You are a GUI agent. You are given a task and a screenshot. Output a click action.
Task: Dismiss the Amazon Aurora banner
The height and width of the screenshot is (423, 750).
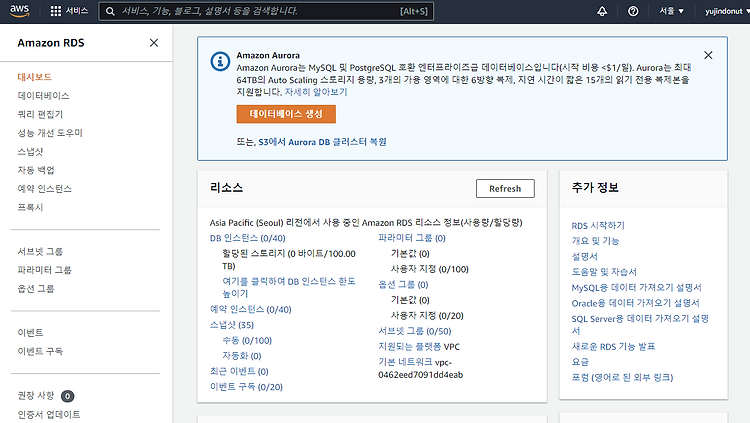pos(708,55)
